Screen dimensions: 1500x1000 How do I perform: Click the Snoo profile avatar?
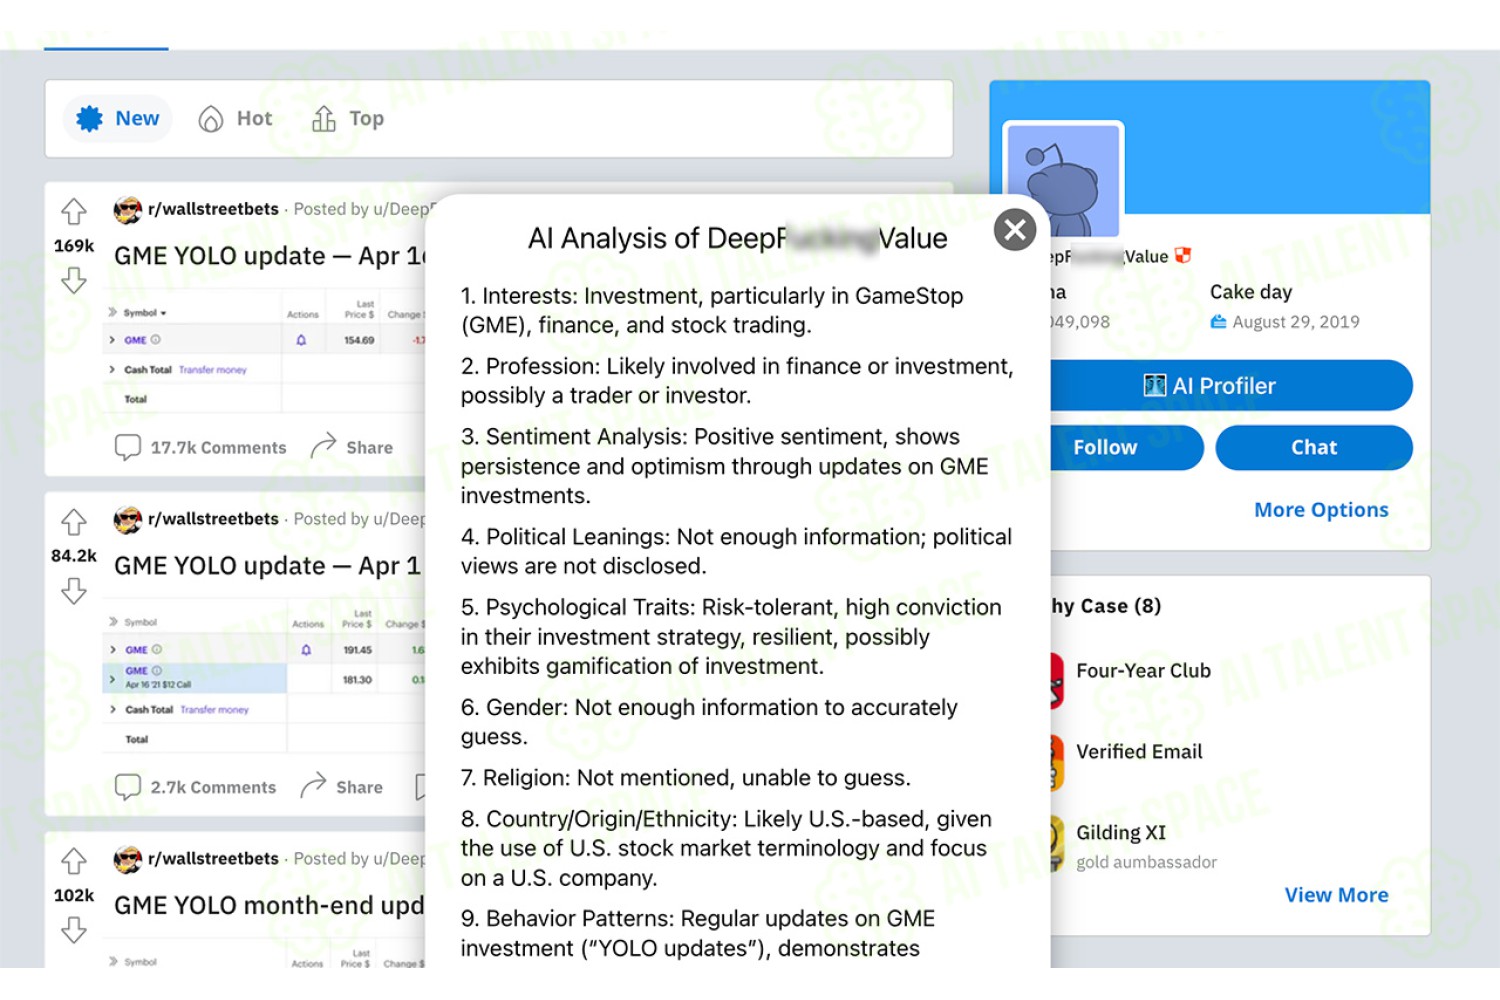pos(1064,181)
